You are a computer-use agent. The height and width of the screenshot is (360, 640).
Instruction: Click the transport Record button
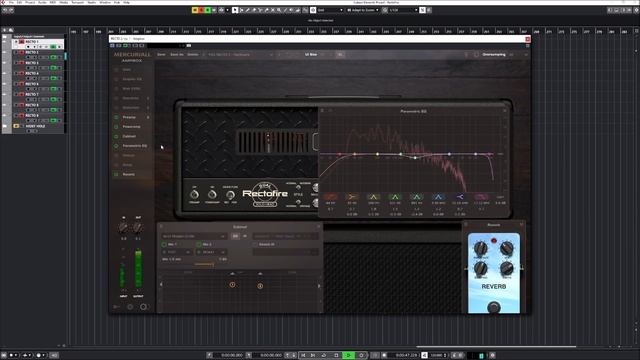(361, 355)
